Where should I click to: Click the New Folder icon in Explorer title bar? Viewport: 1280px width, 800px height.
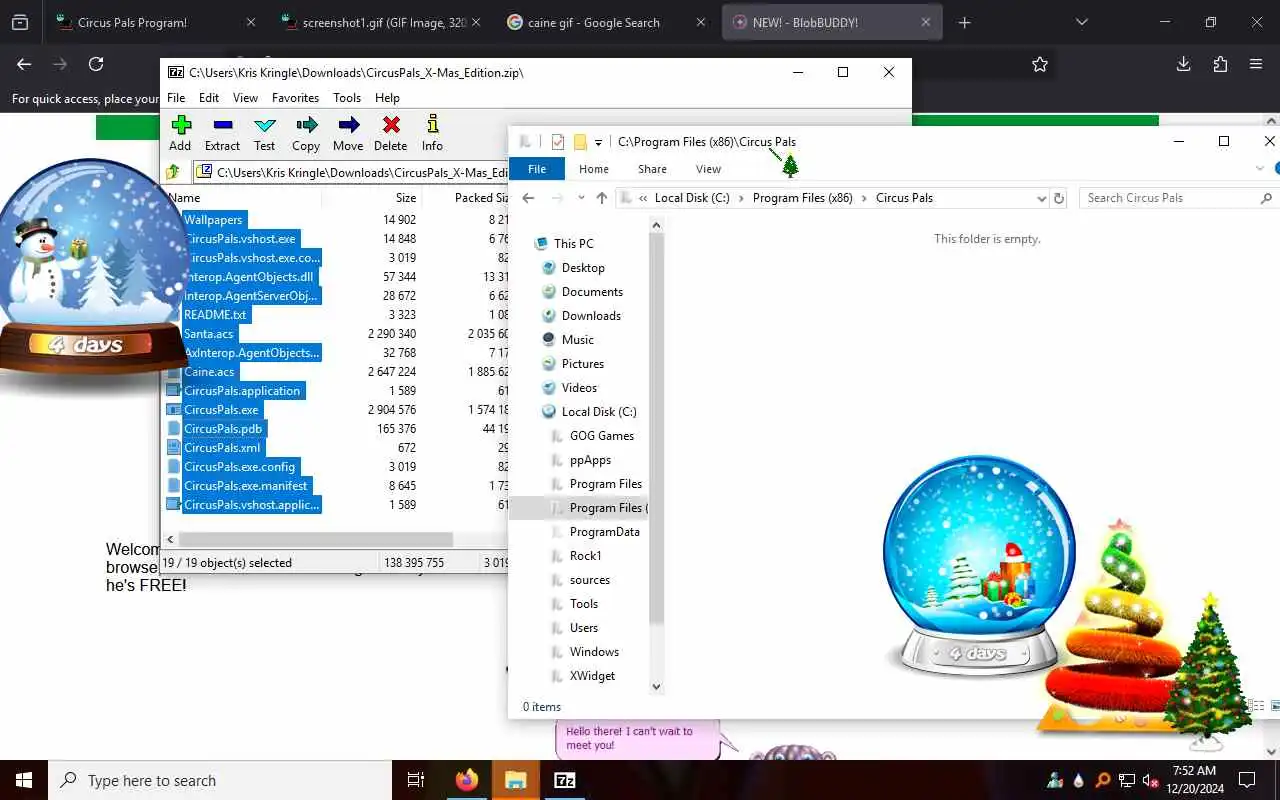[x=580, y=142]
